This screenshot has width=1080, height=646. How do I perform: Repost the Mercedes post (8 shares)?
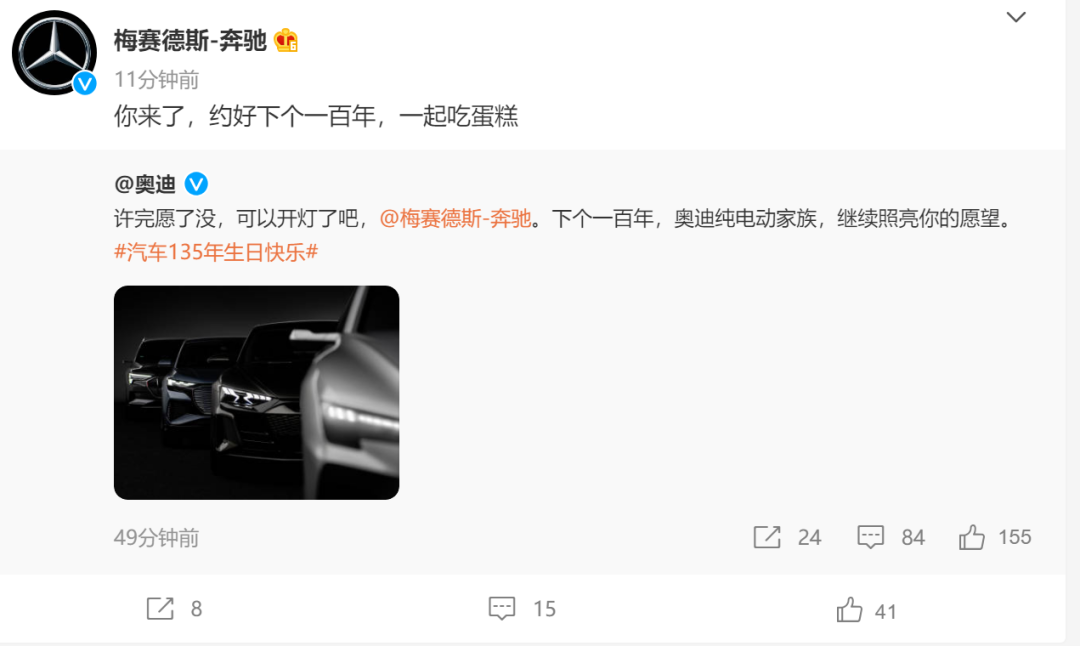(174, 609)
